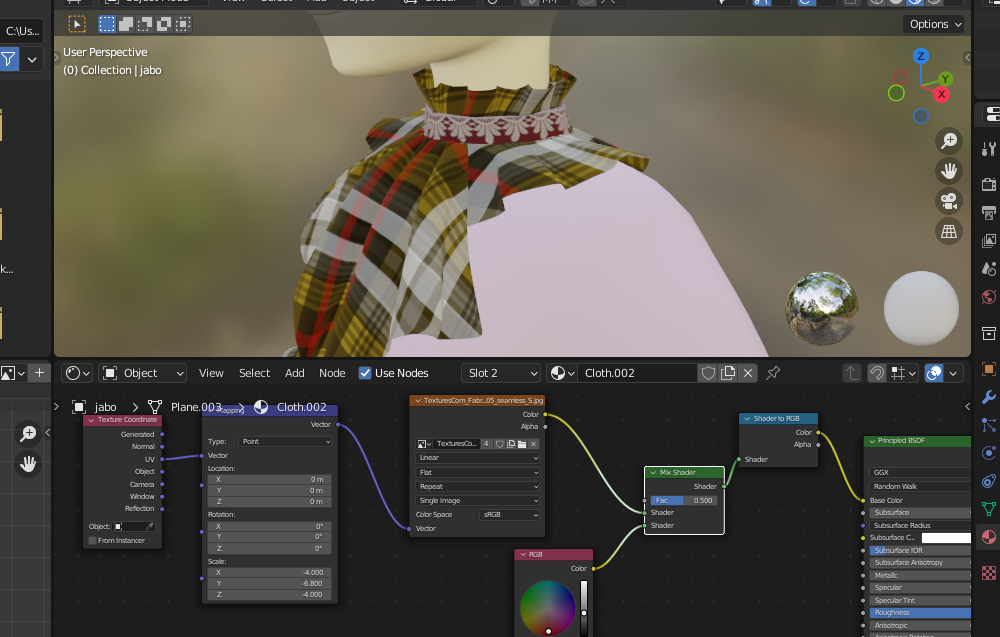Open the Modifier properties wrench tab
The width and height of the screenshot is (1000, 637).
(x=989, y=397)
